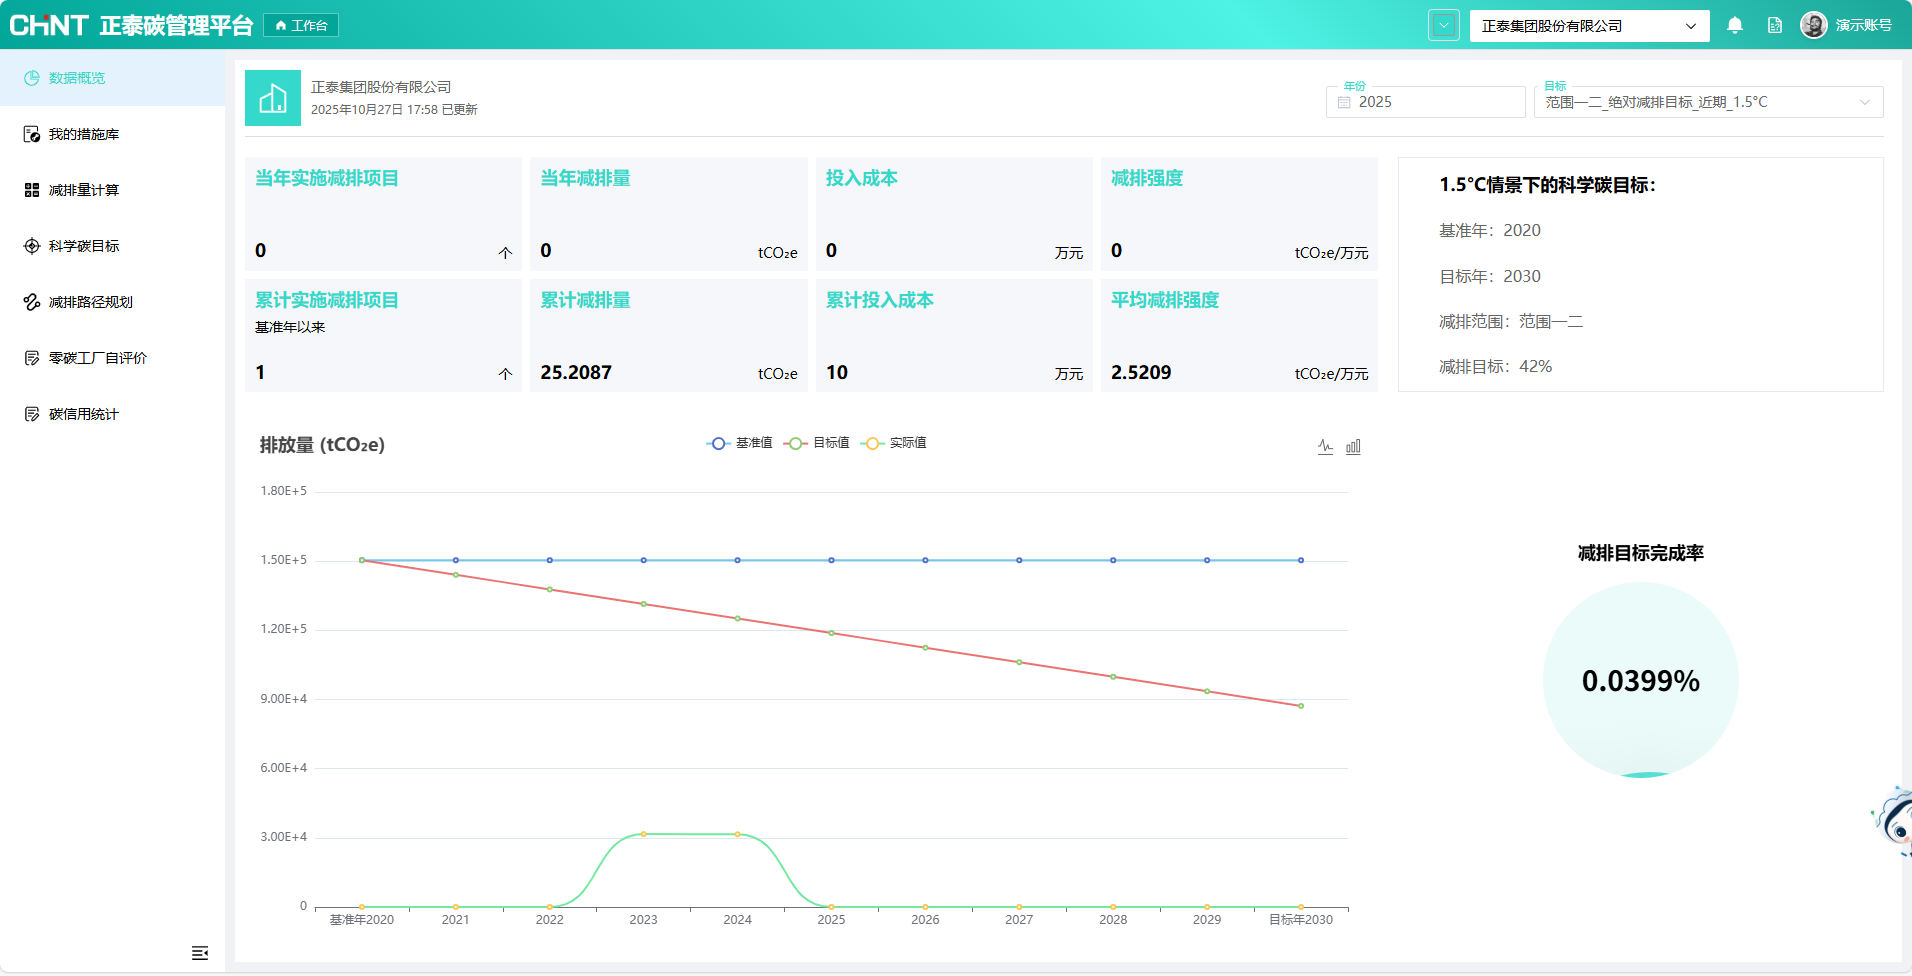
Task: Click the teal building icon for the company
Action: click(273, 98)
